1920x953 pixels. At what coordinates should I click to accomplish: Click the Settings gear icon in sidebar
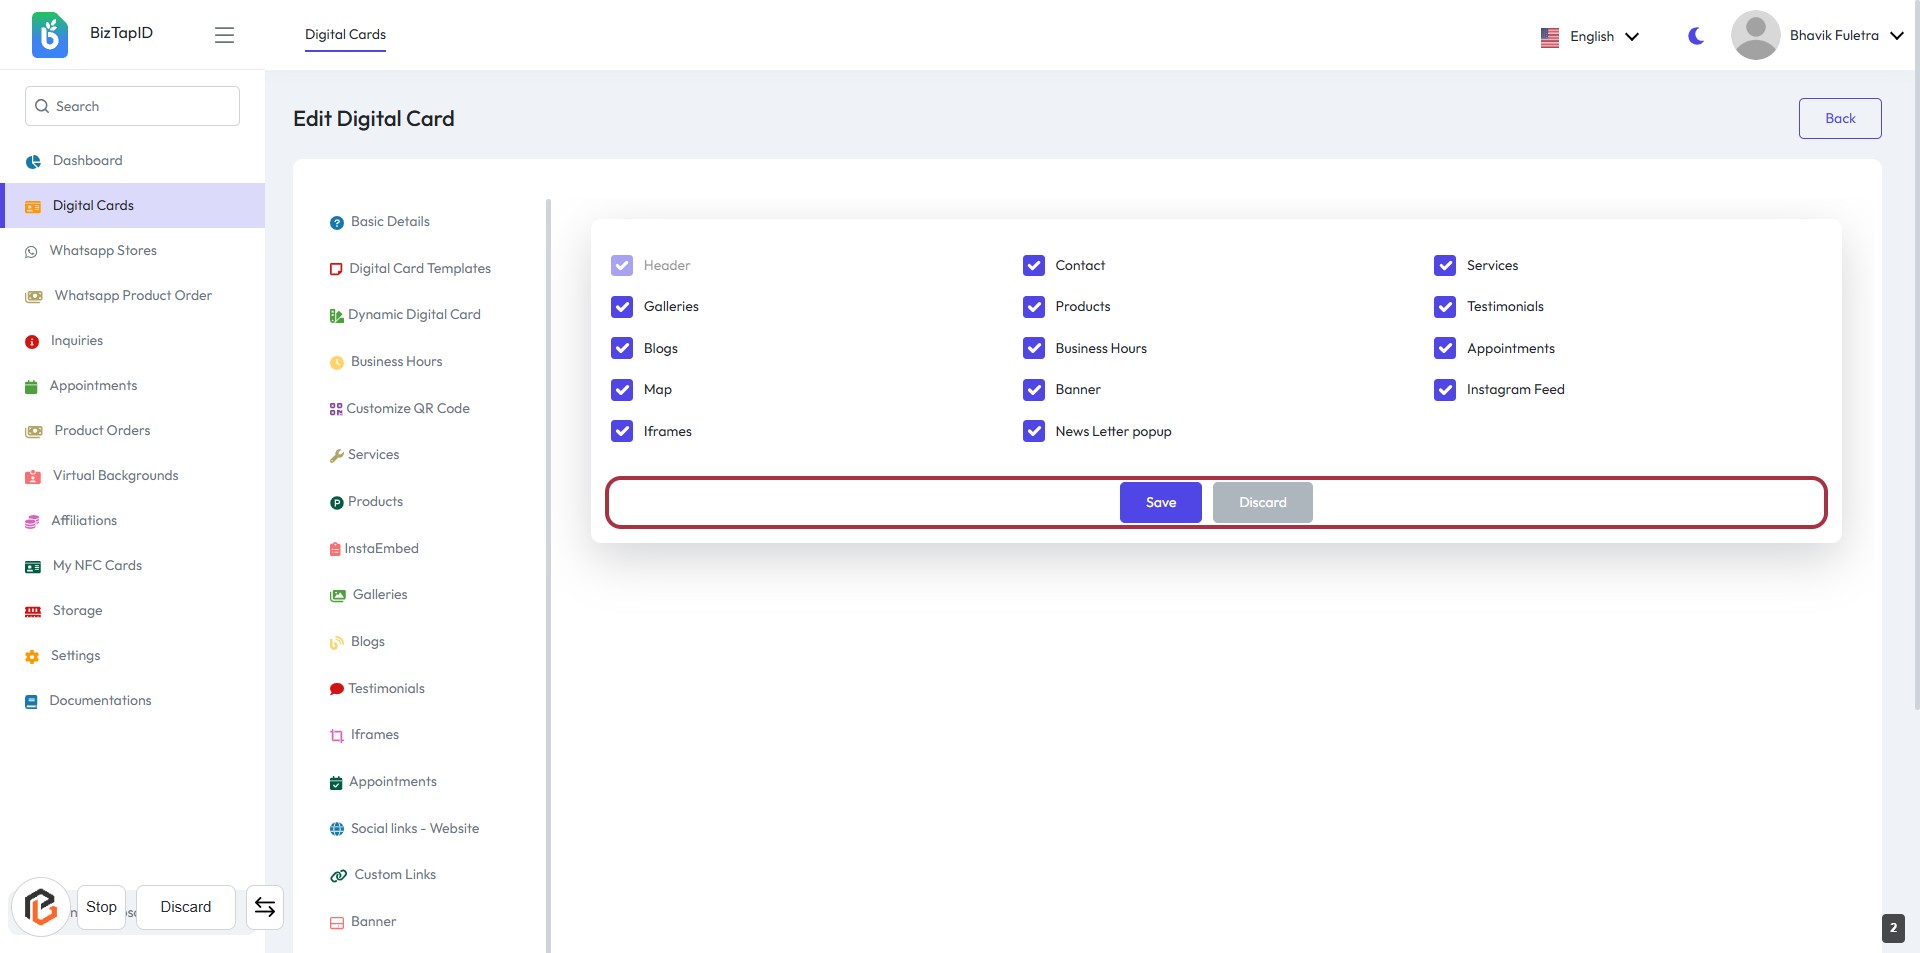click(x=32, y=657)
